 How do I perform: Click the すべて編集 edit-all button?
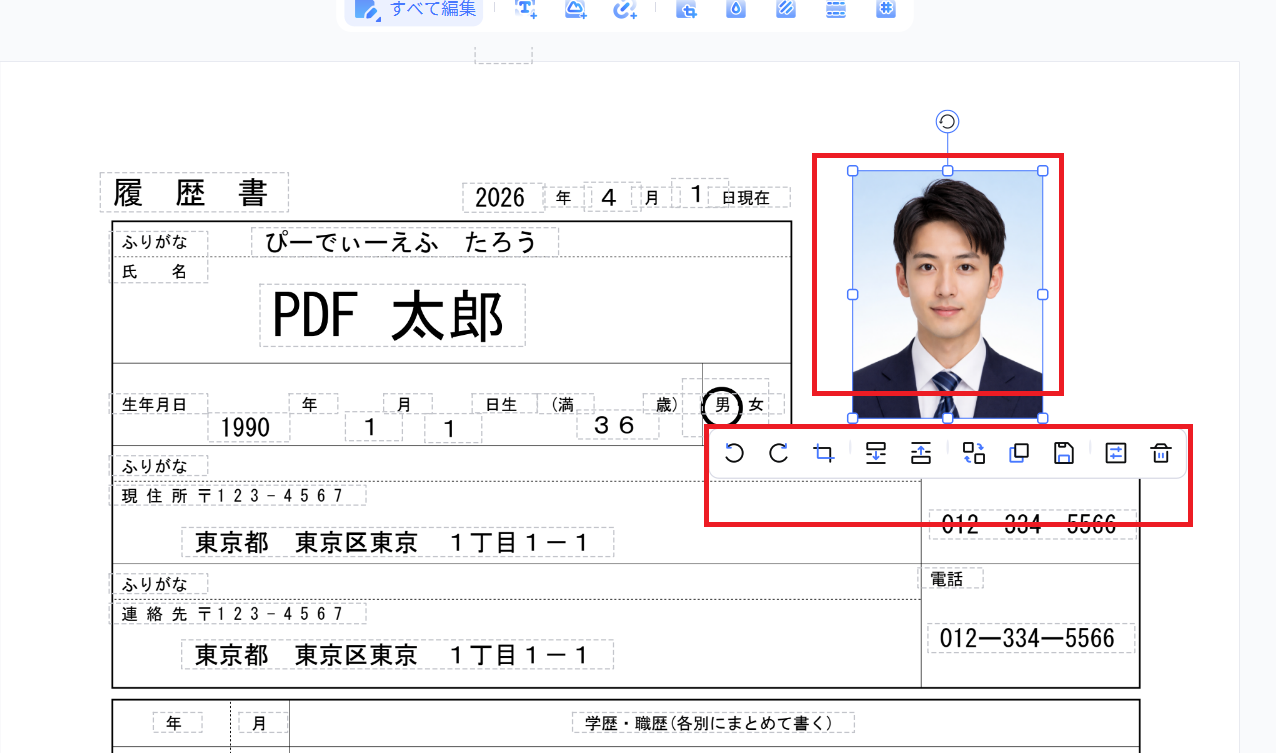414,10
